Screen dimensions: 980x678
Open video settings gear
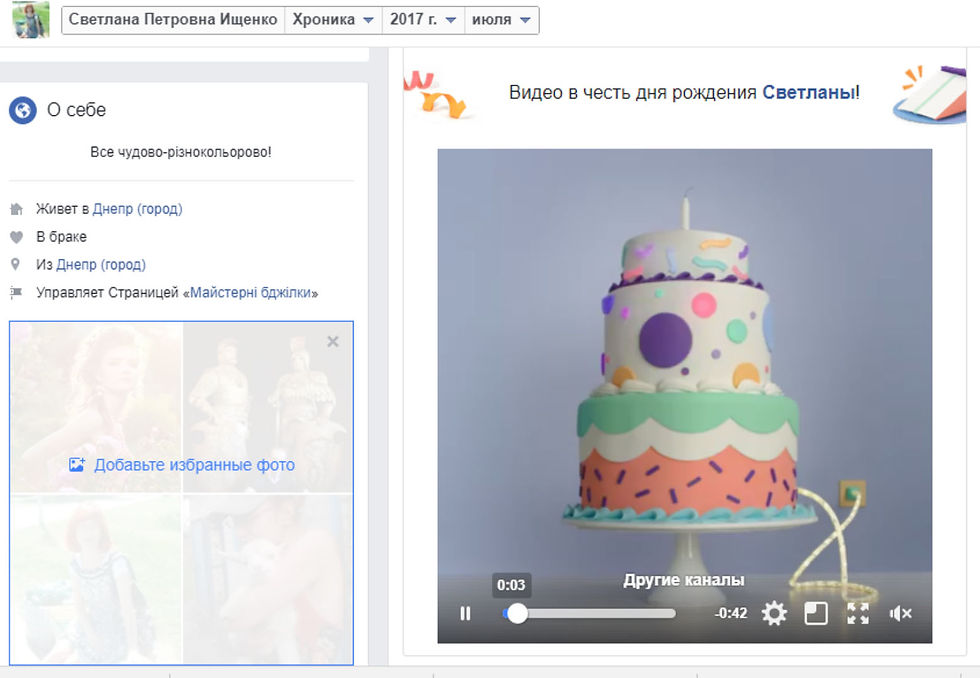tap(774, 614)
